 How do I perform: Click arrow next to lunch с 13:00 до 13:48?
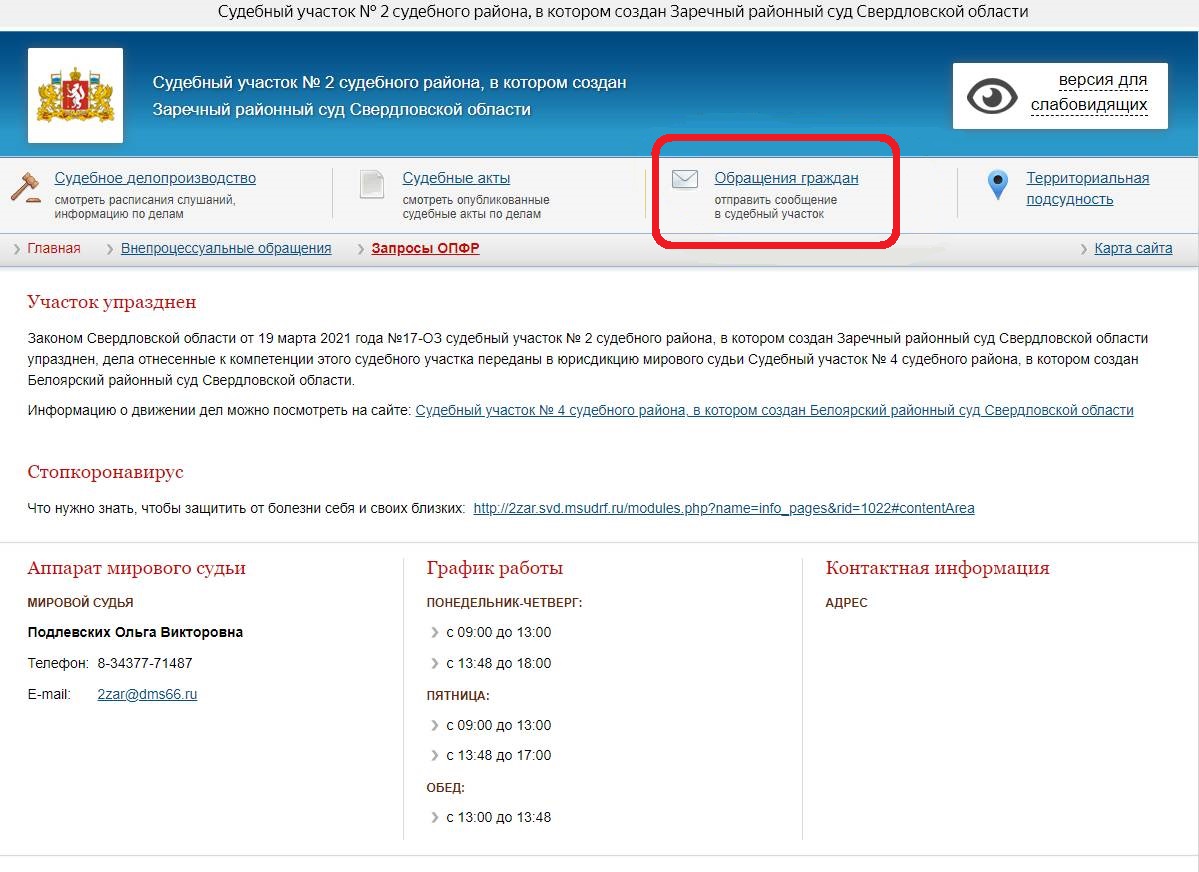pos(434,817)
